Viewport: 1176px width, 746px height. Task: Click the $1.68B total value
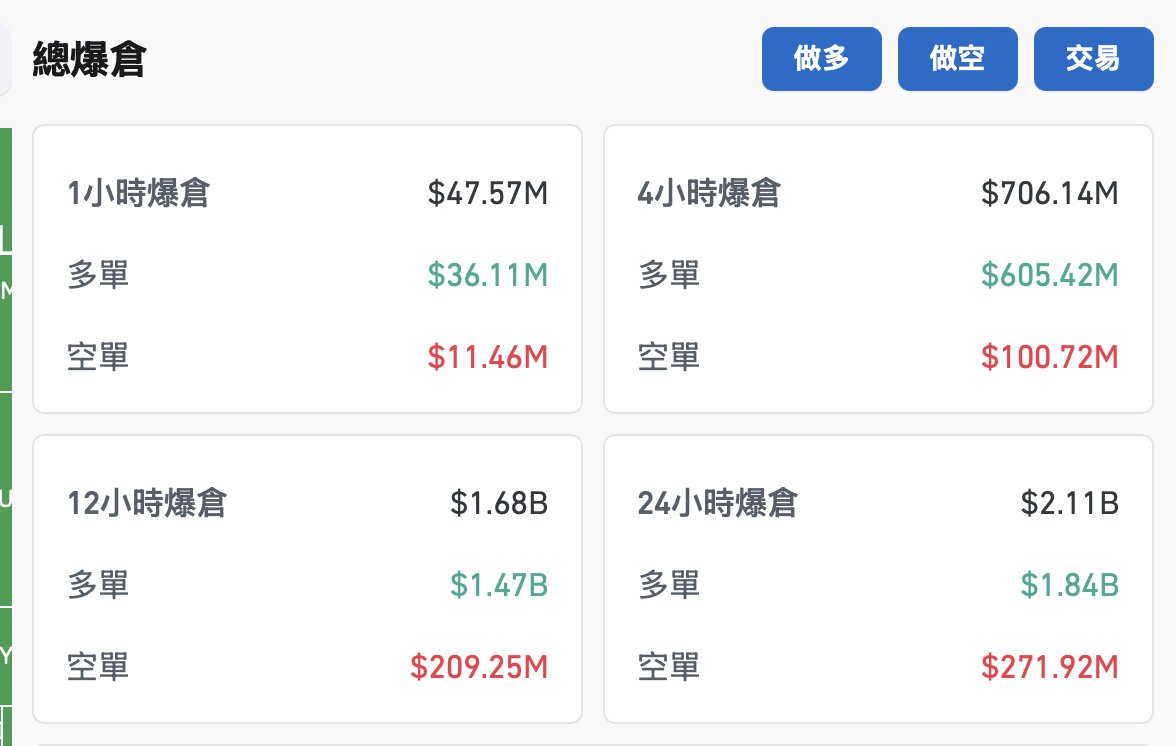pyautogui.click(x=499, y=503)
